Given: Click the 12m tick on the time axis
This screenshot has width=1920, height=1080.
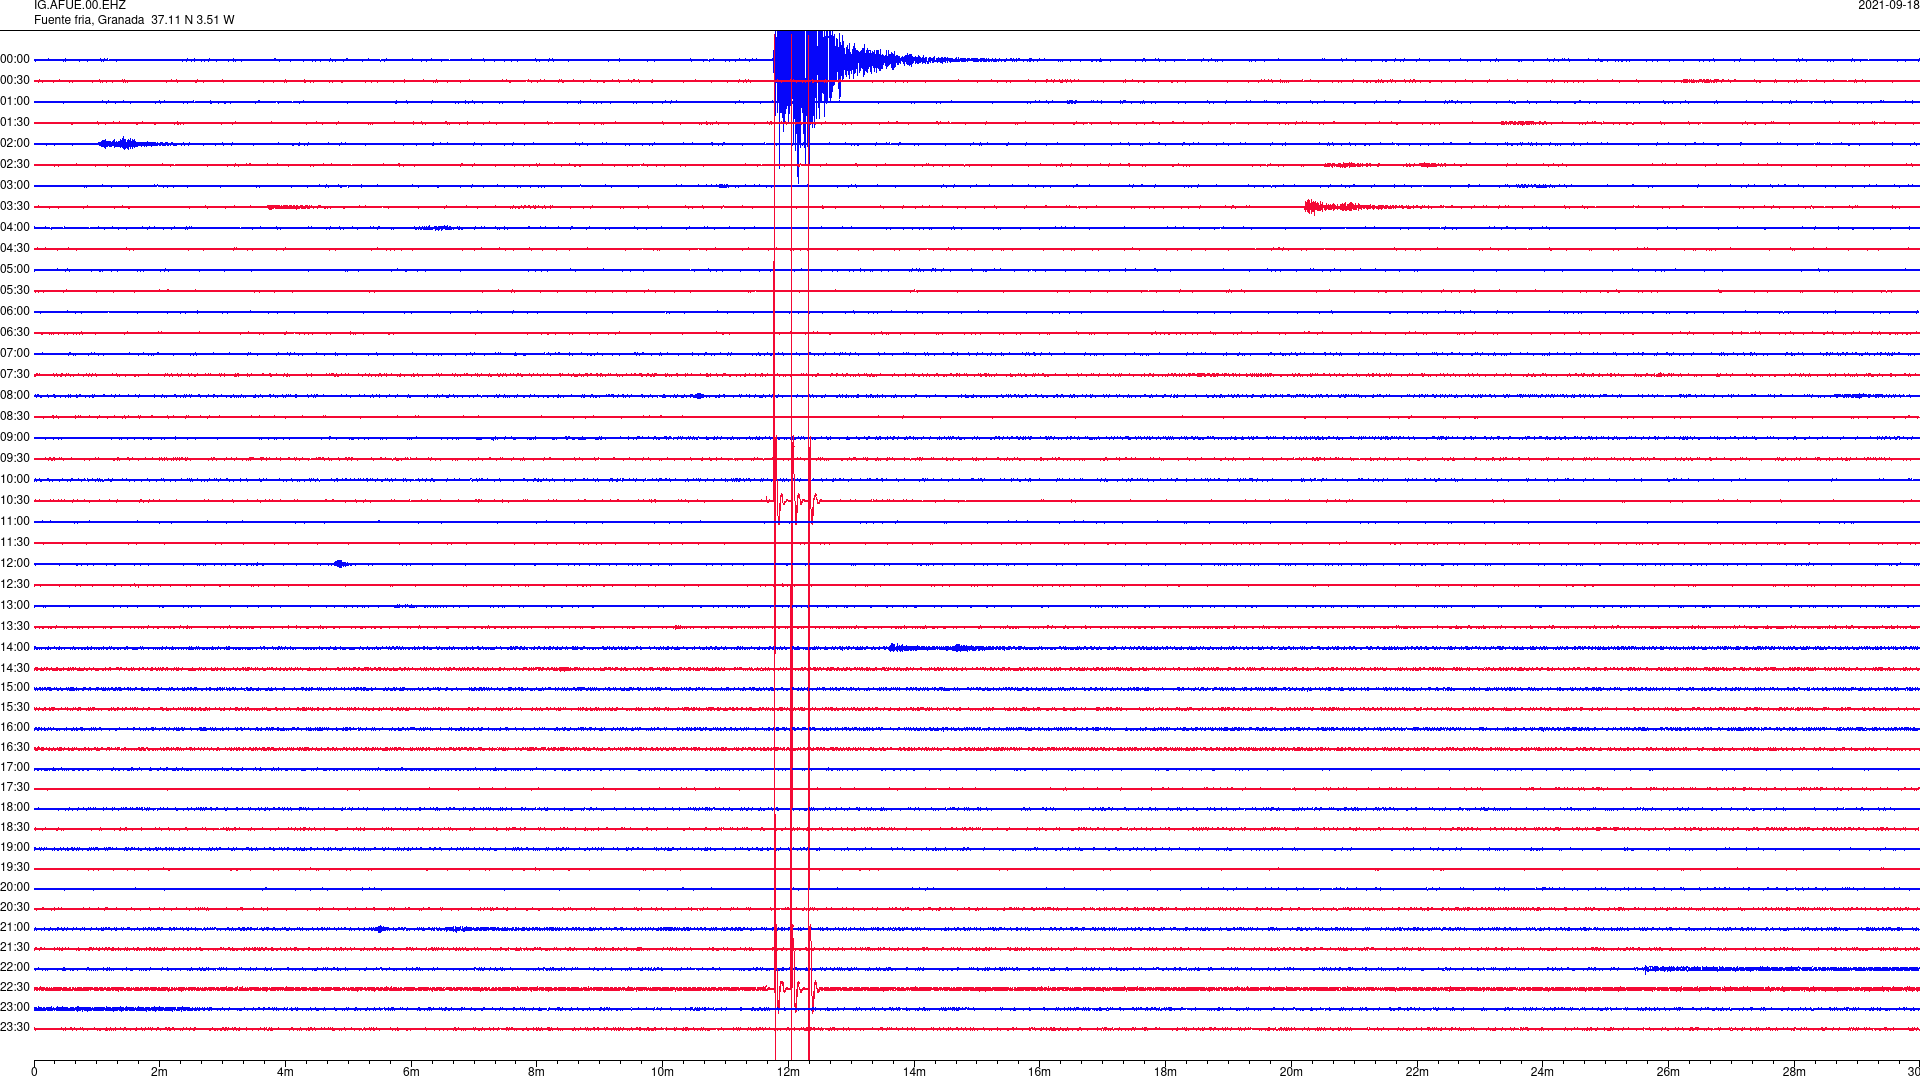Looking at the screenshot, I should pos(788,1072).
